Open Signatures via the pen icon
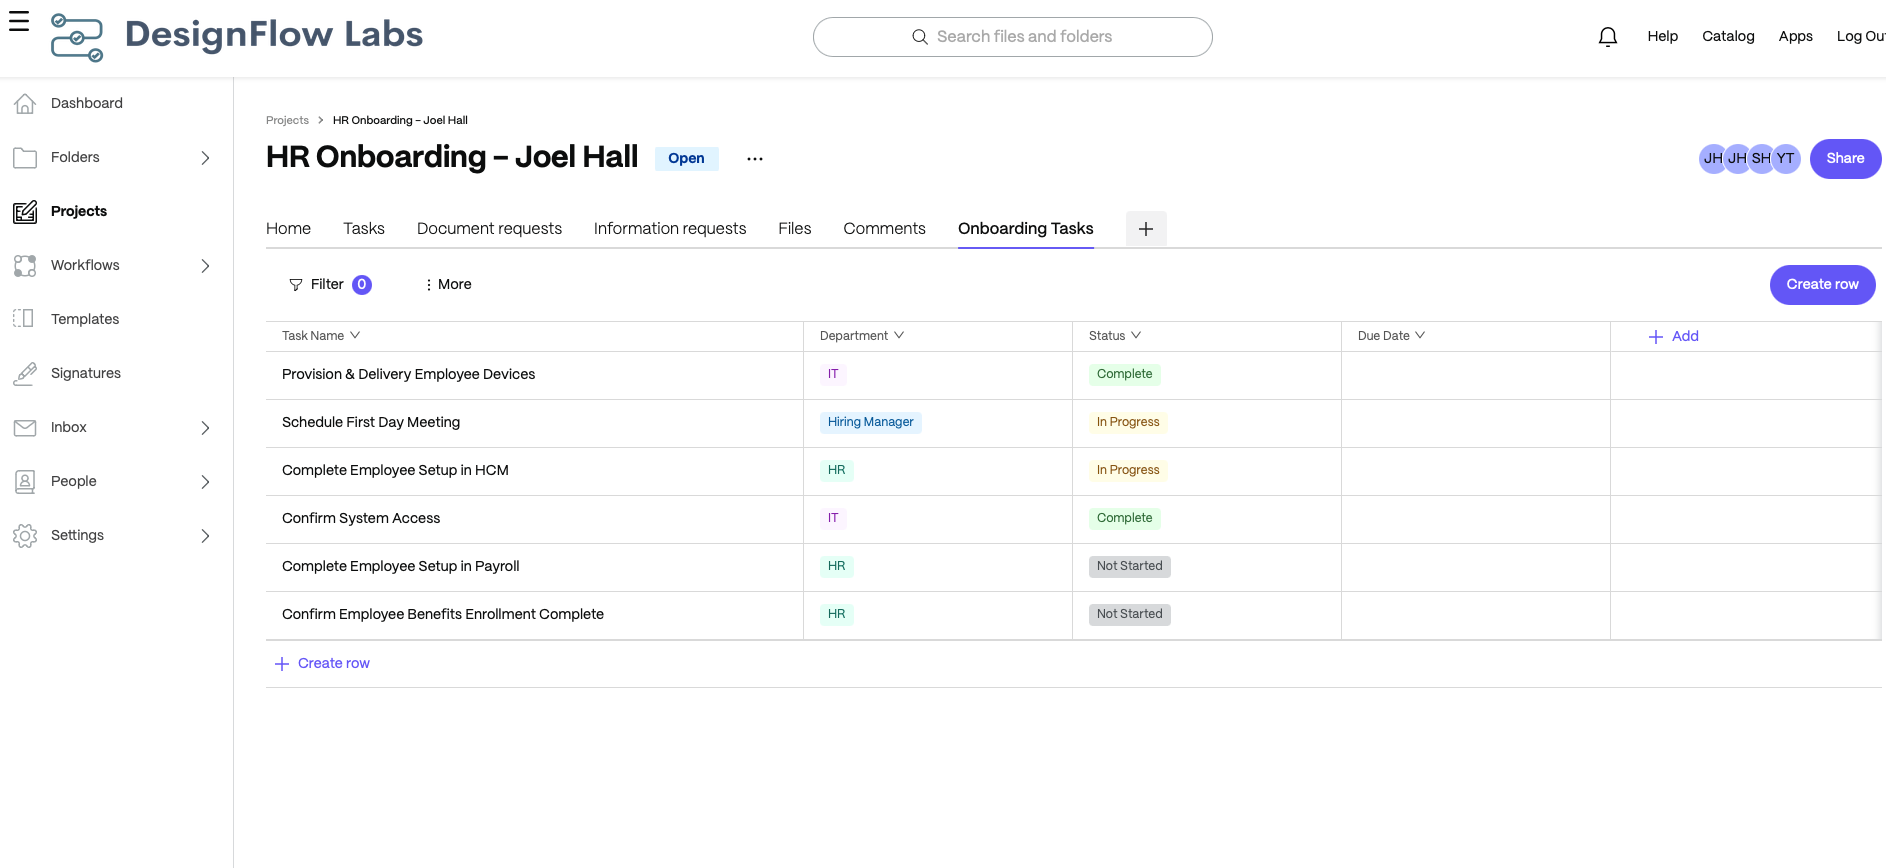Image resolution: width=1886 pixels, height=868 pixels. click(25, 373)
